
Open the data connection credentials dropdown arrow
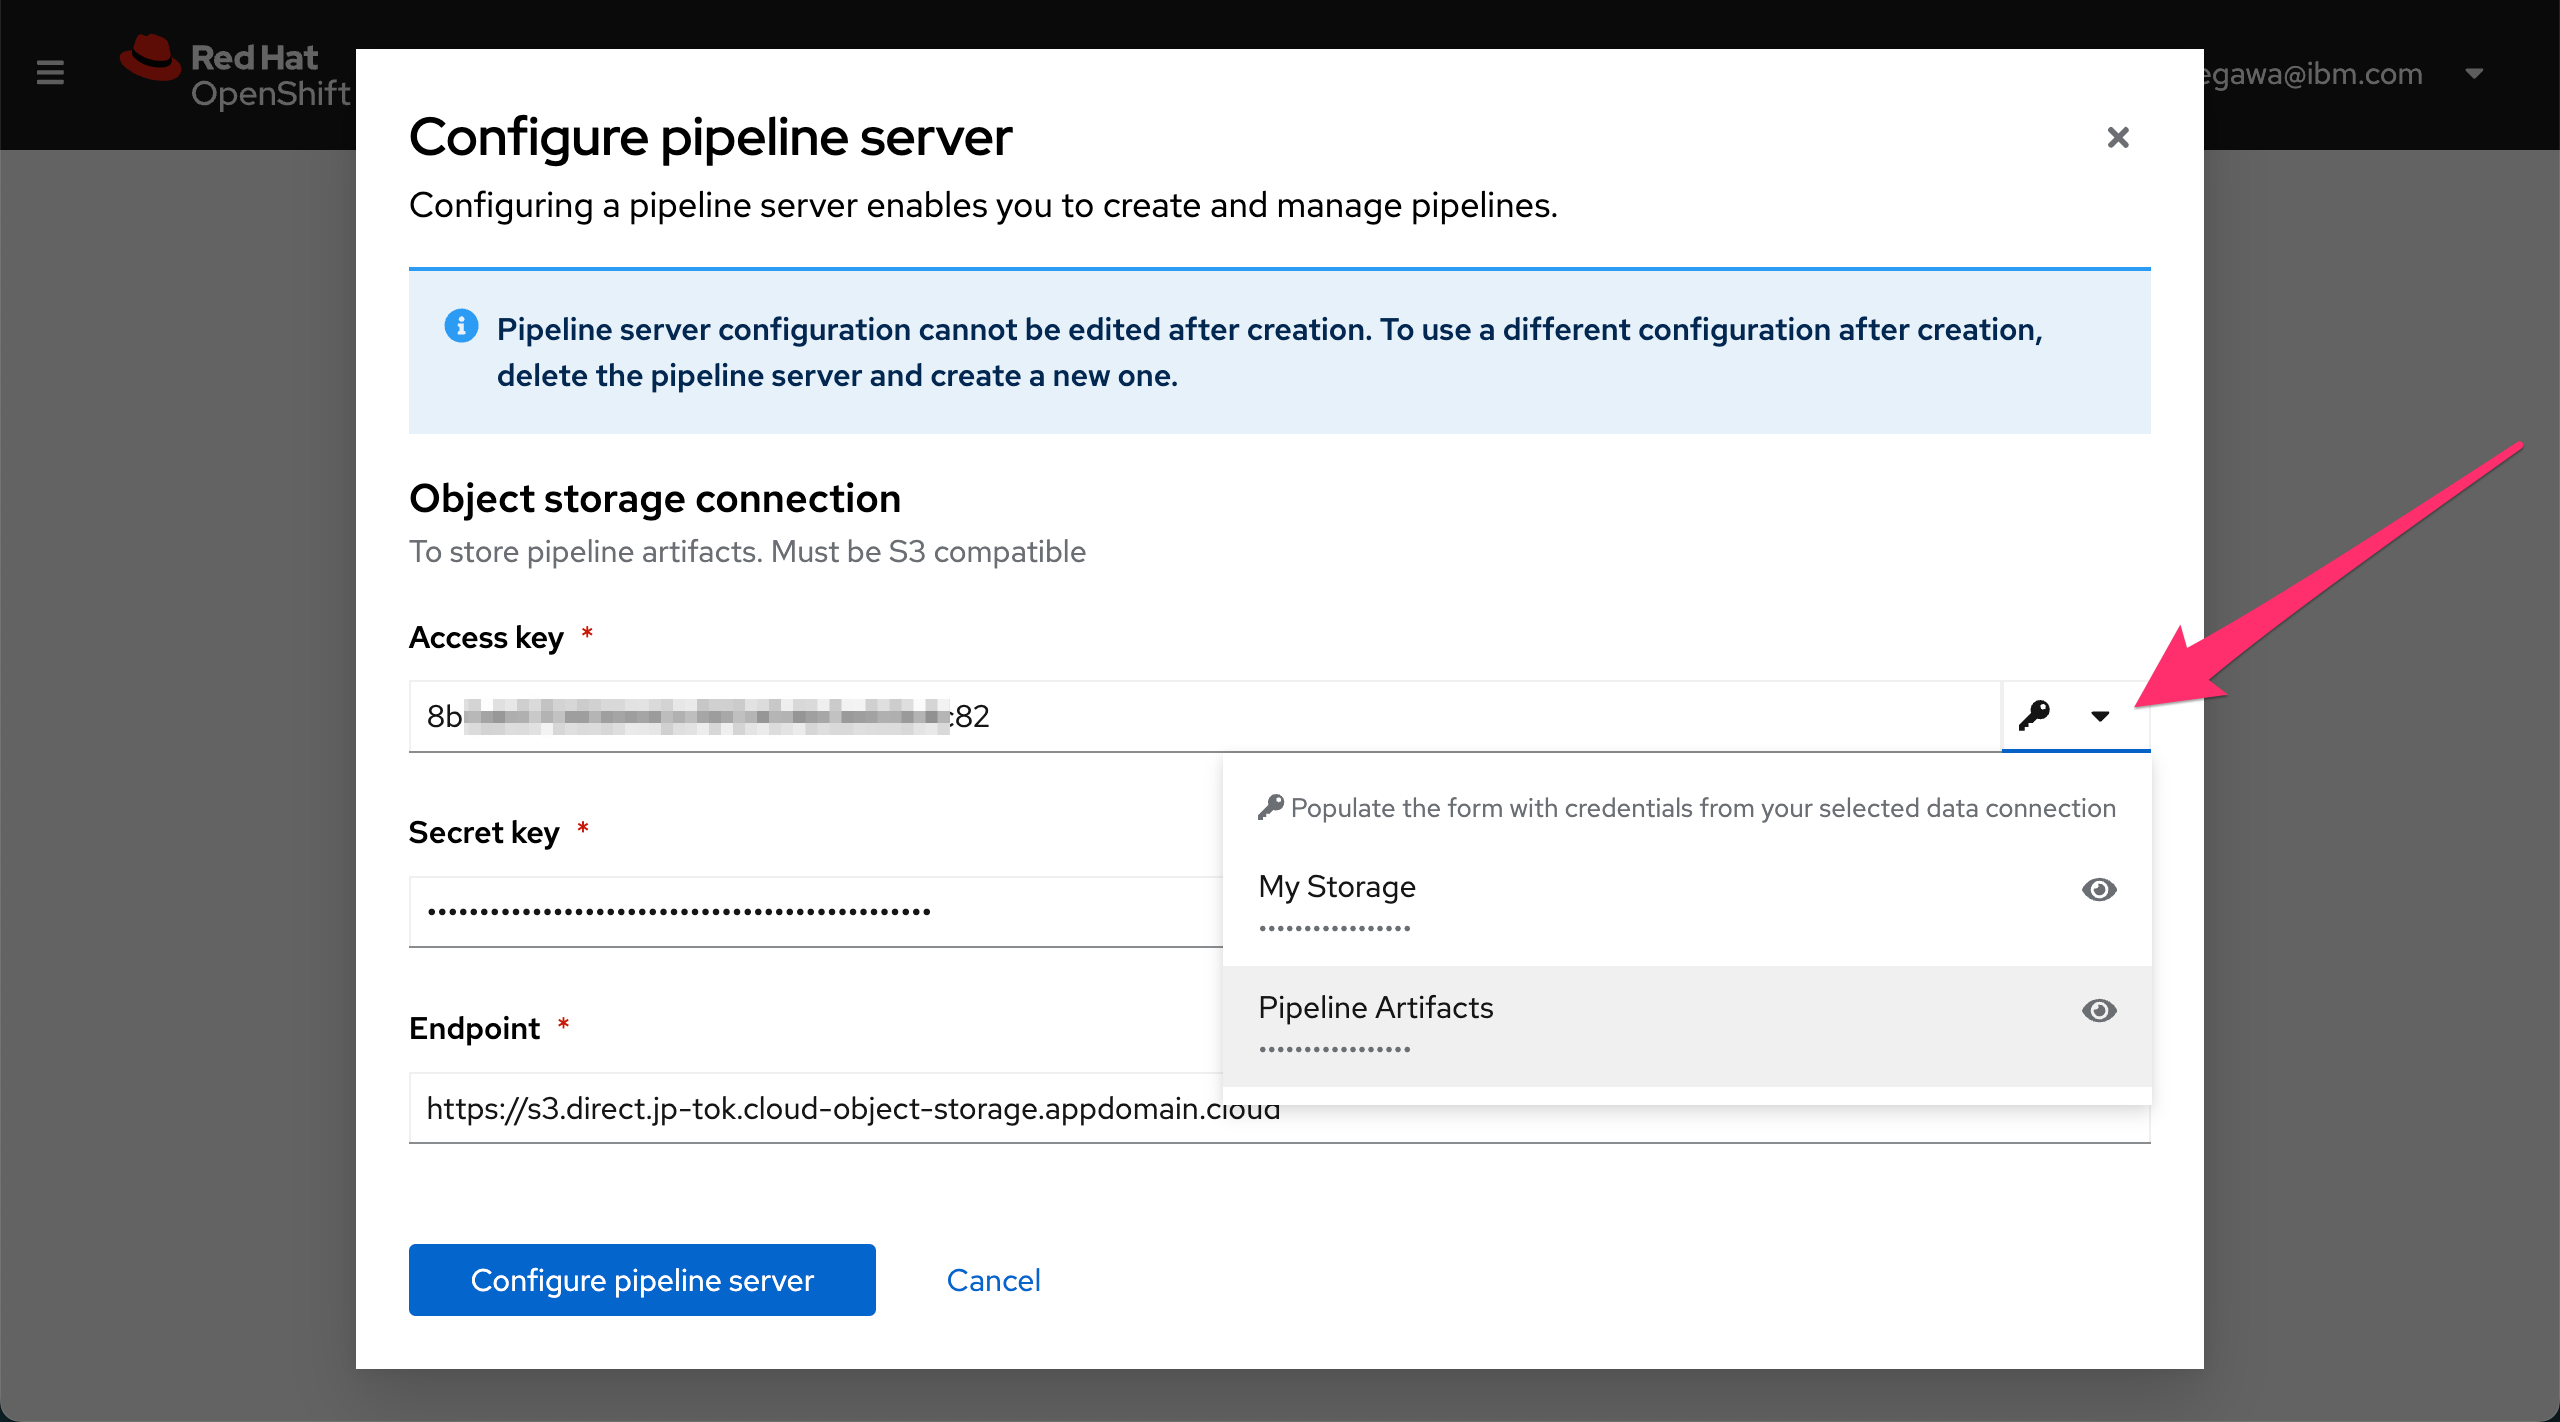coord(2100,716)
